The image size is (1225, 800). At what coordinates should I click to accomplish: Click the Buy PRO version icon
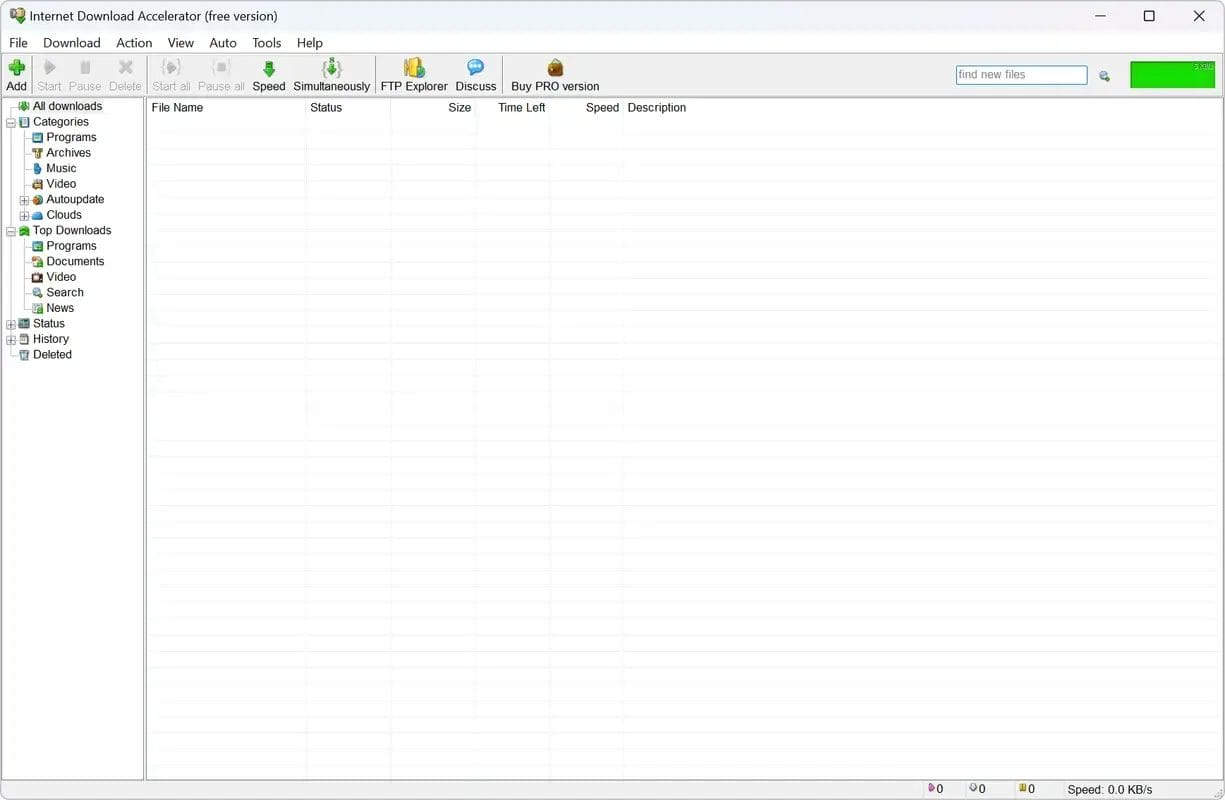[x=555, y=68]
